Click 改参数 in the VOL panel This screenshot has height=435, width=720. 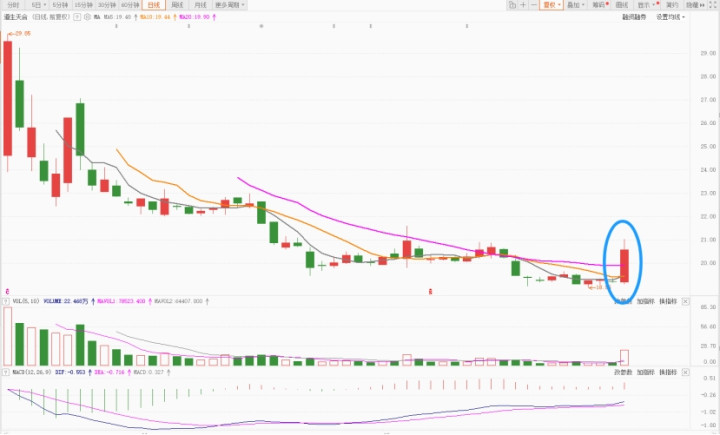click(x=623, y=302)
